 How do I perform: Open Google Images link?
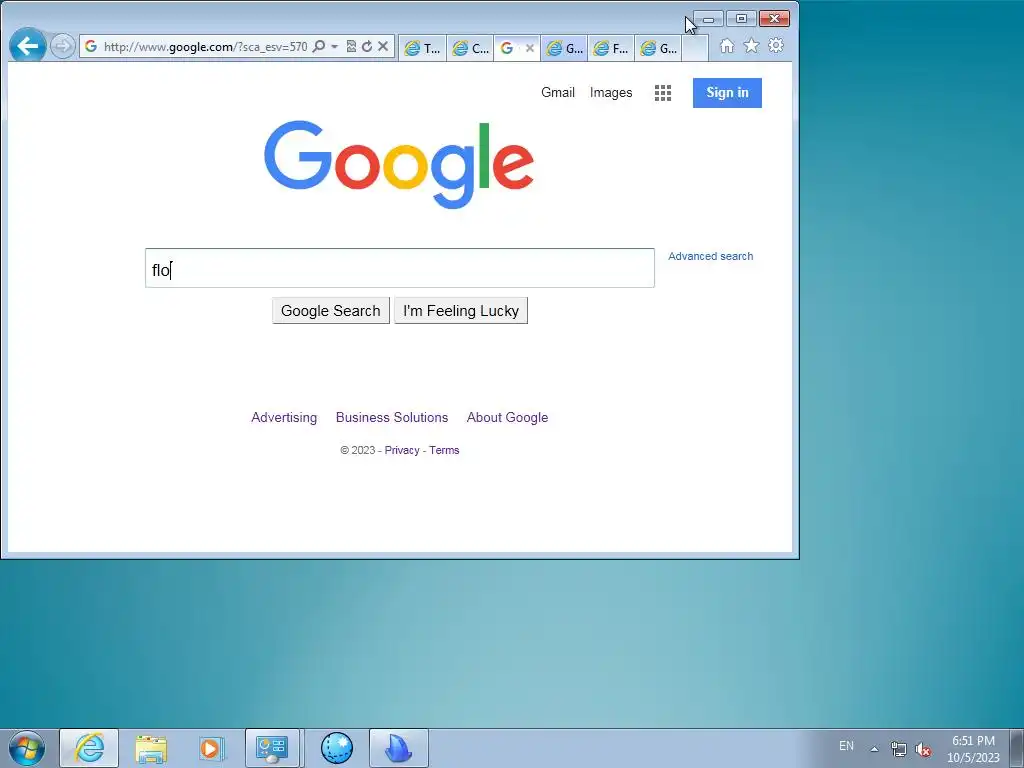(611, 93)
